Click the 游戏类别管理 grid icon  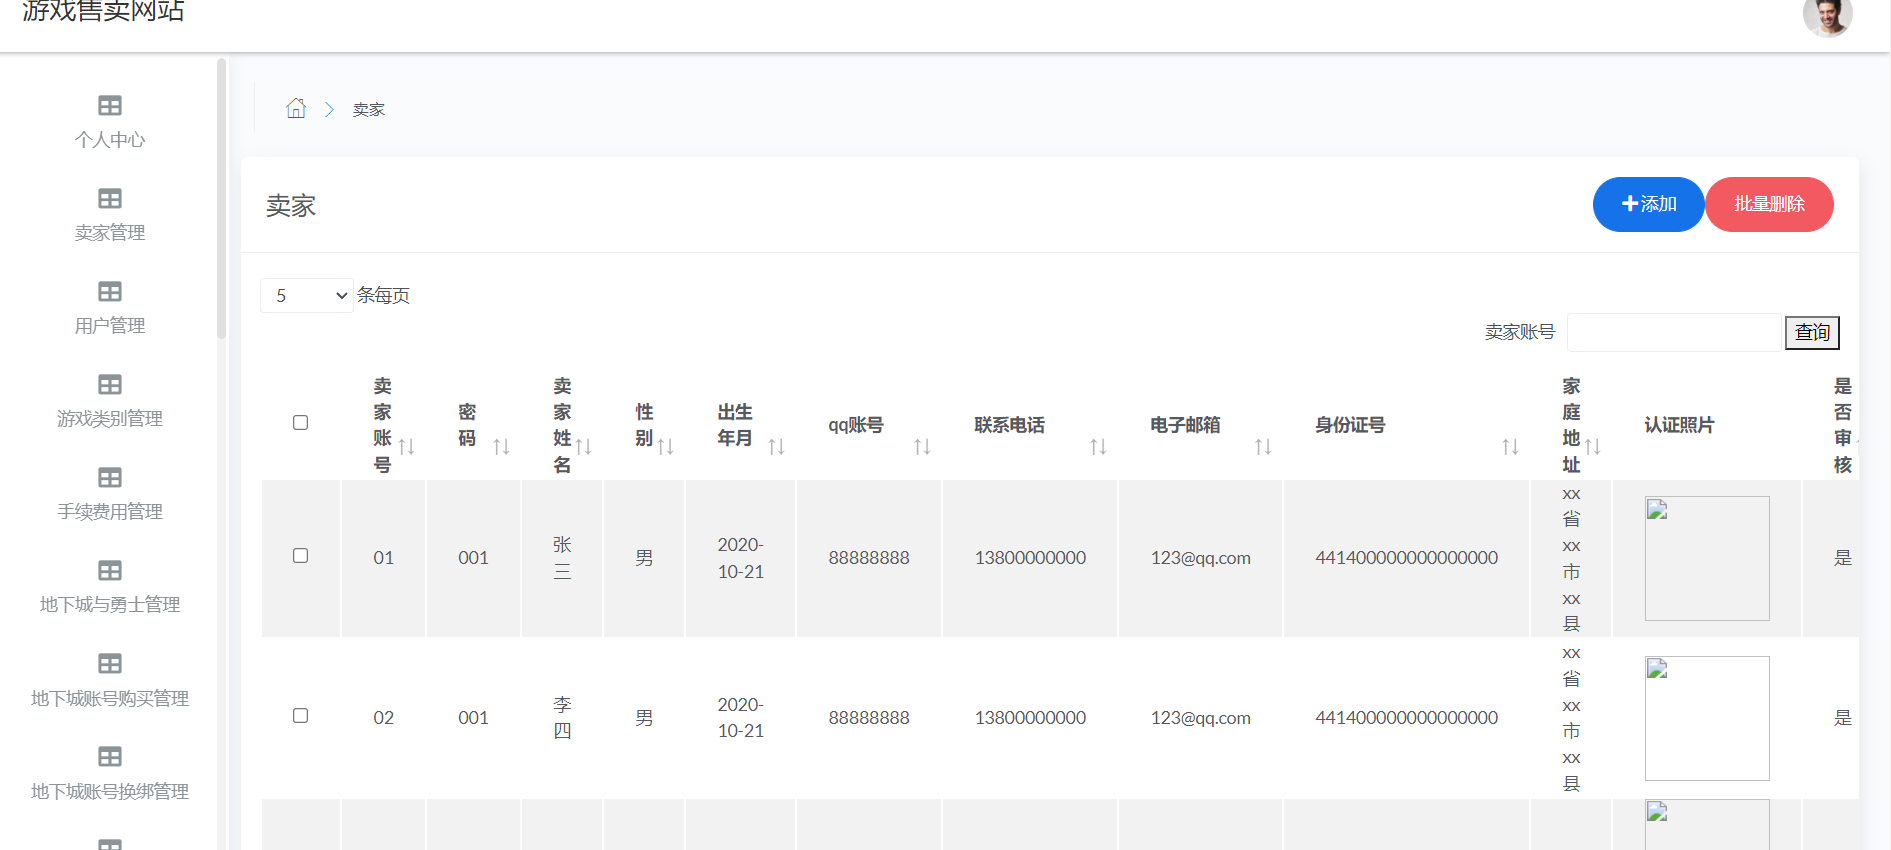pyautogui.click(x=110, y=384)
